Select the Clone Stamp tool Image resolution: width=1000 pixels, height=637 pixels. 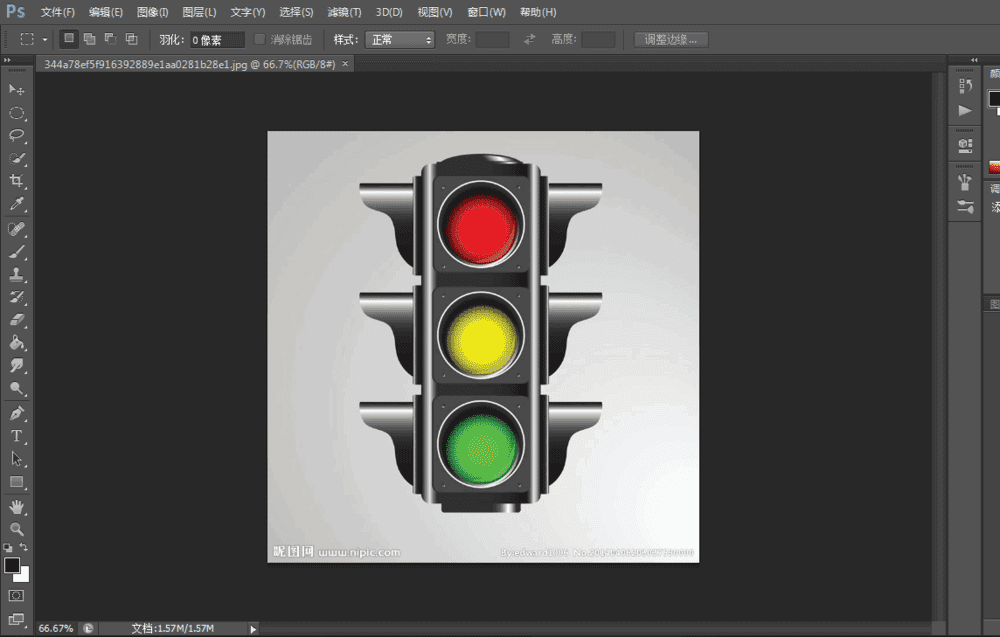pyautogui.click(x=17, y=274)
